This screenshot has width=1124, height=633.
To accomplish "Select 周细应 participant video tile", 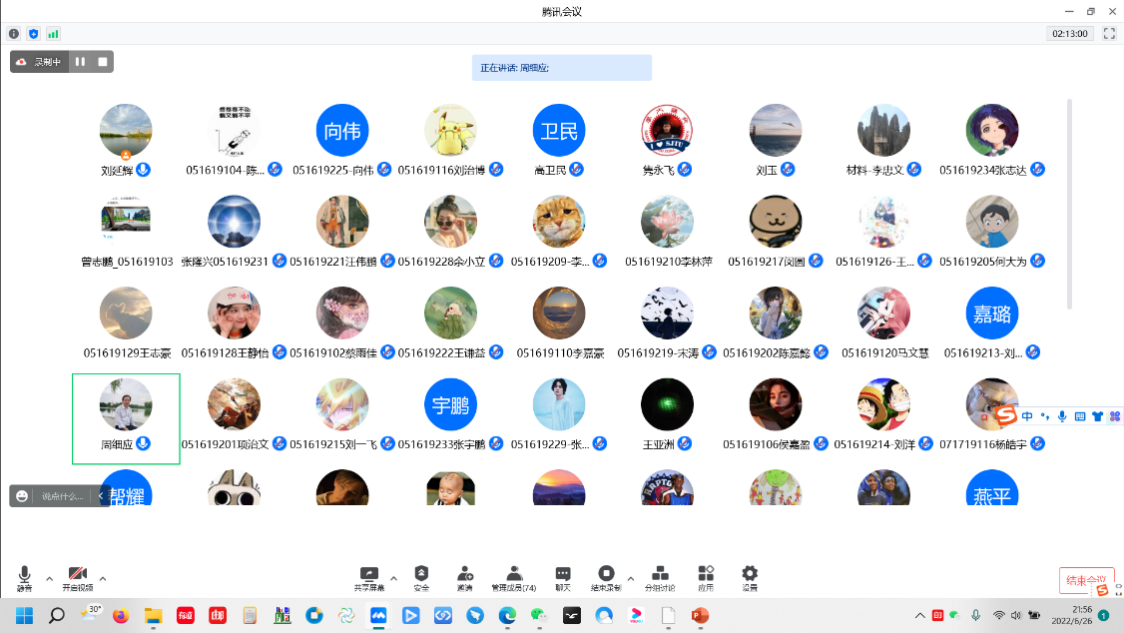I will coord(126,417).
